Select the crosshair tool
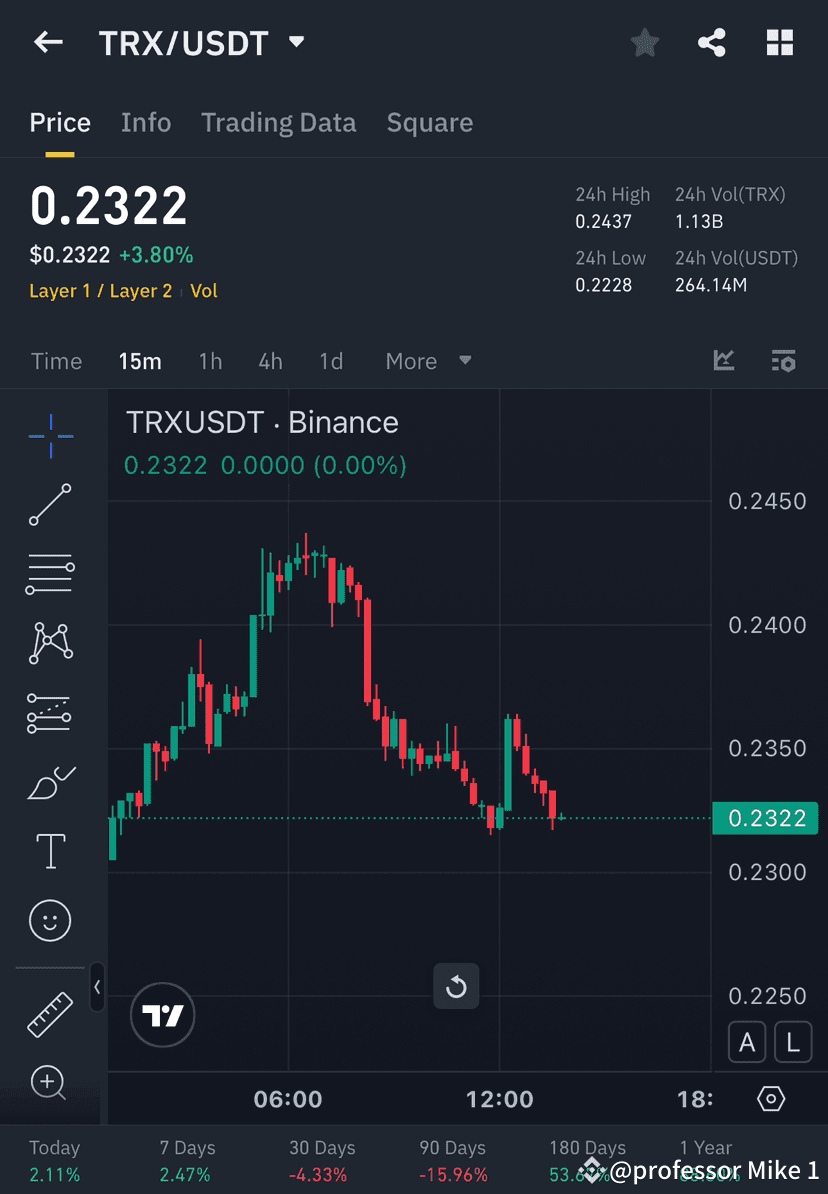 coord(50,435)
